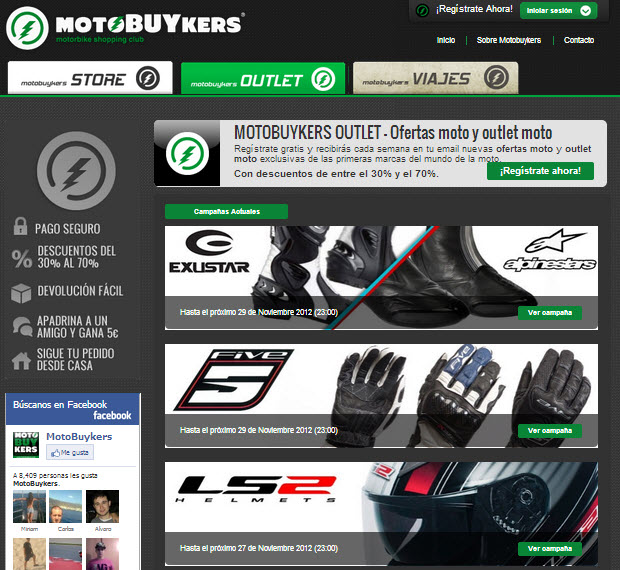Click the large grey lightning logo in sidebar
Viewport: 620px width, 570px height.
(76, 171)
